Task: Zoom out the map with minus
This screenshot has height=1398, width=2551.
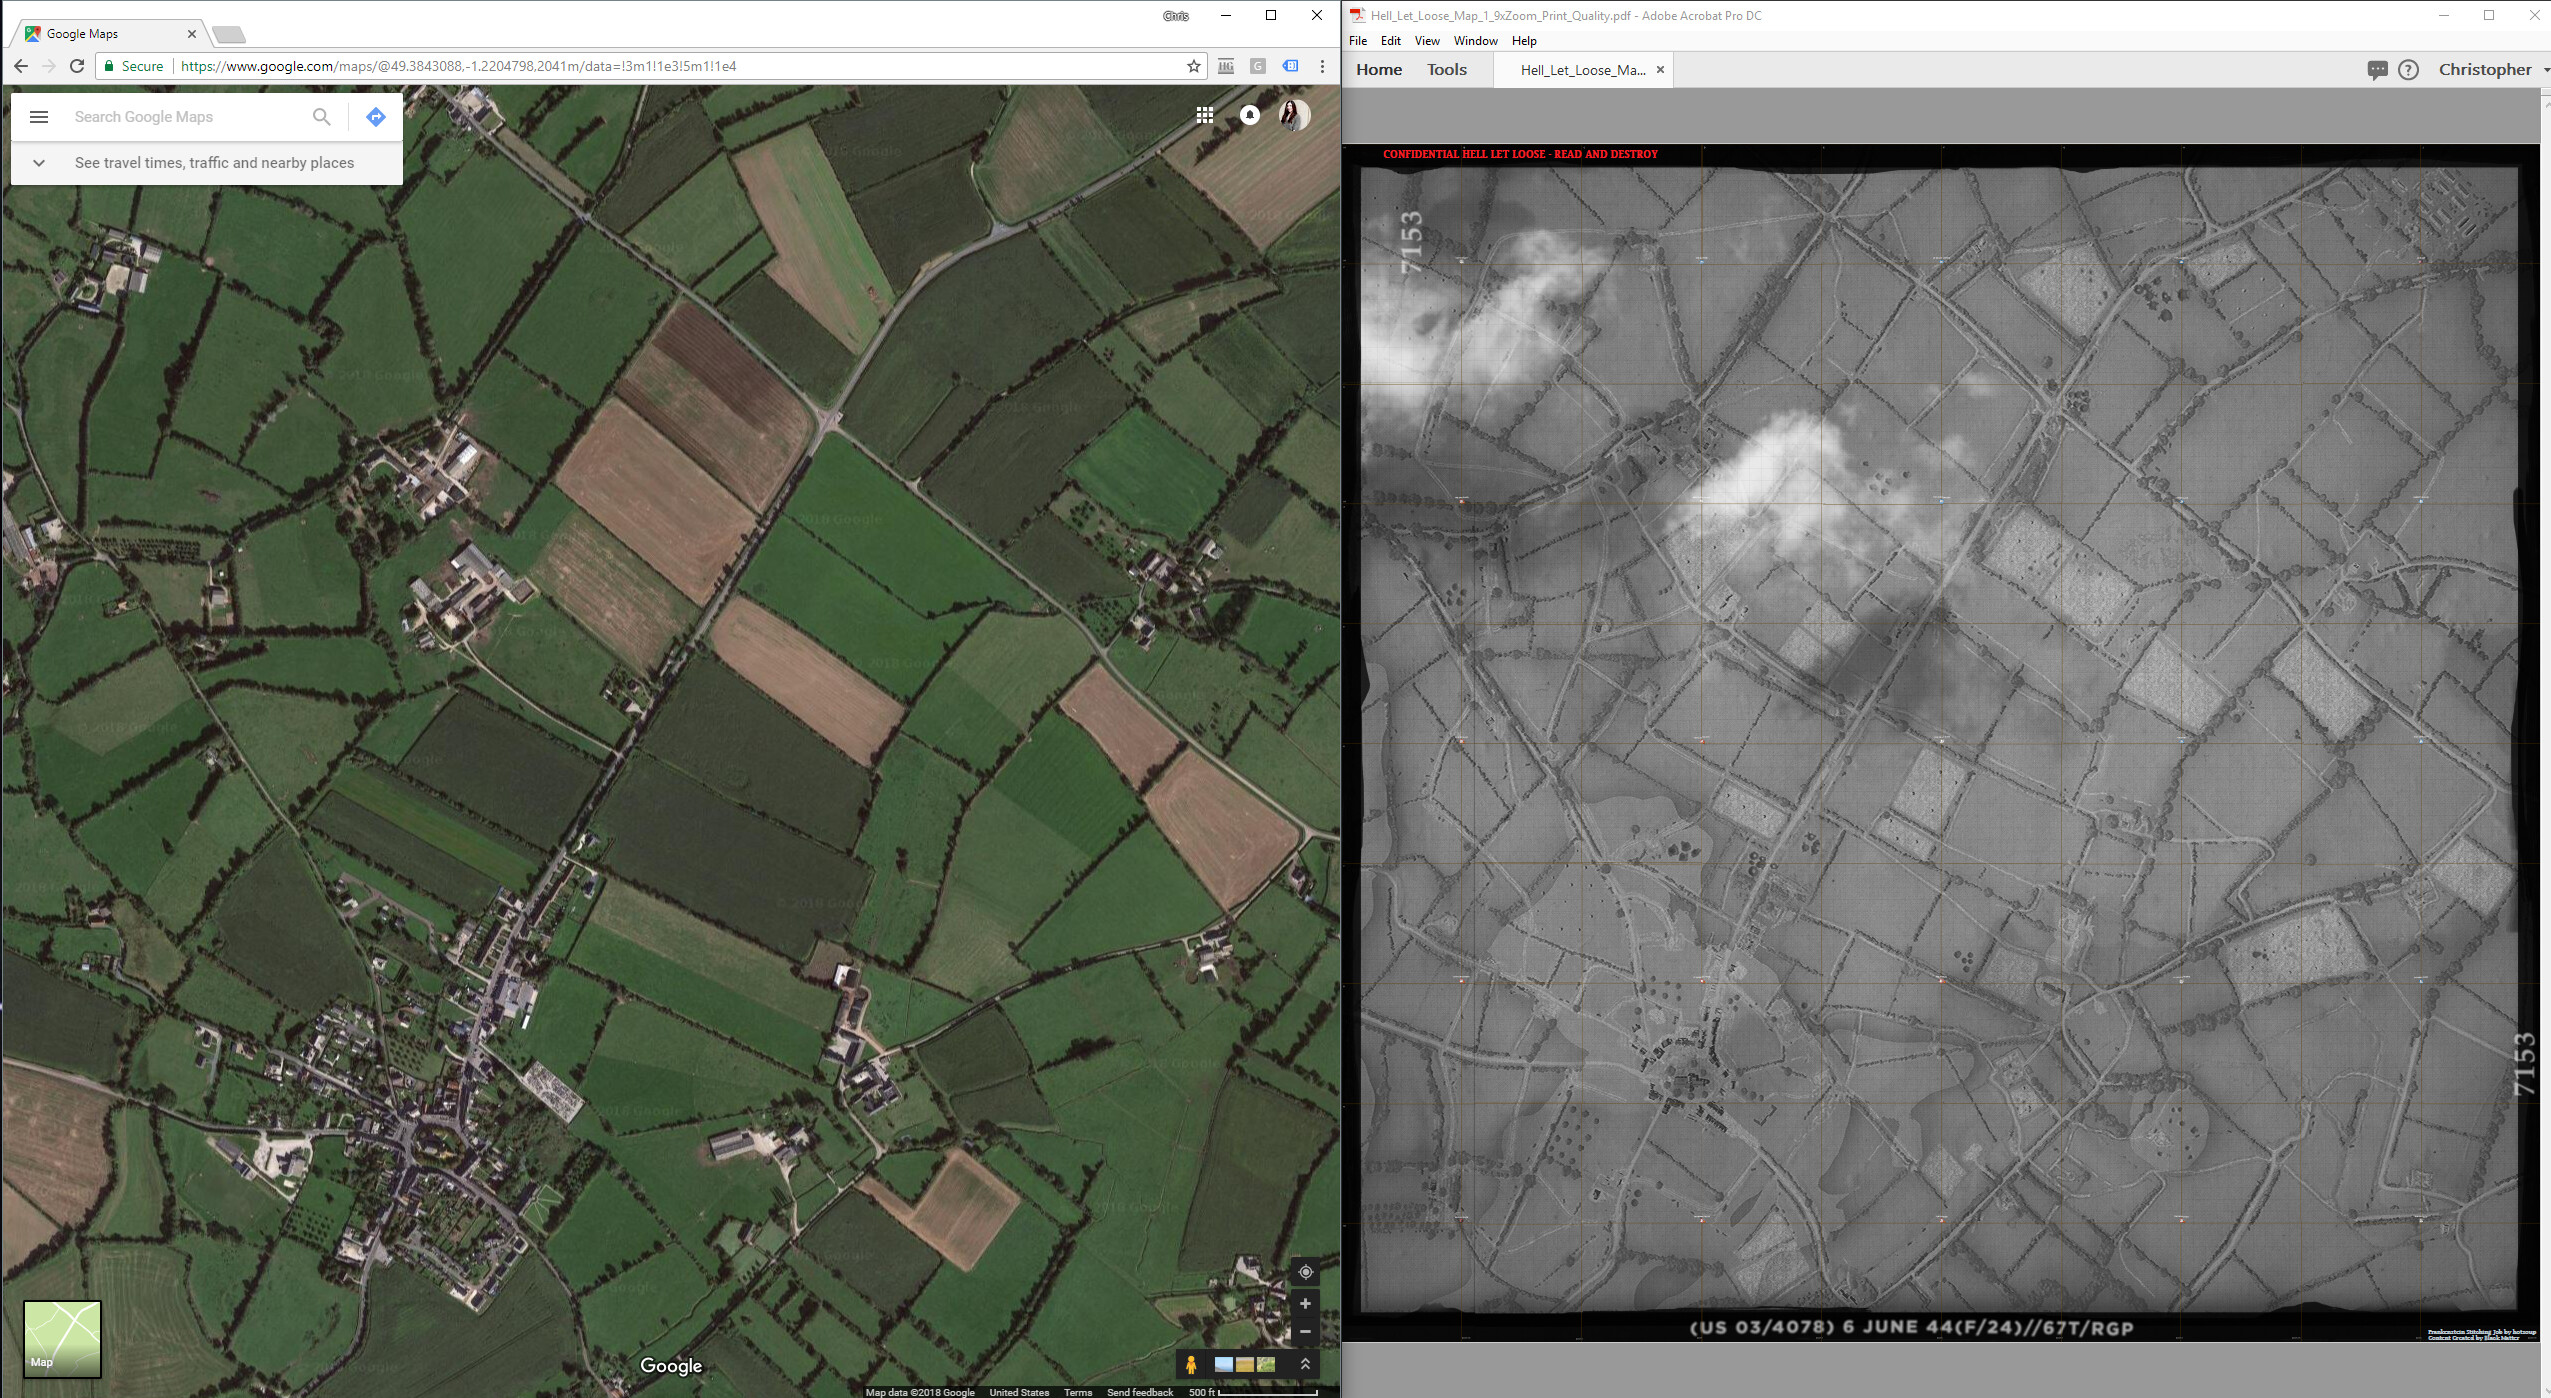Action: (1305, 1331)
